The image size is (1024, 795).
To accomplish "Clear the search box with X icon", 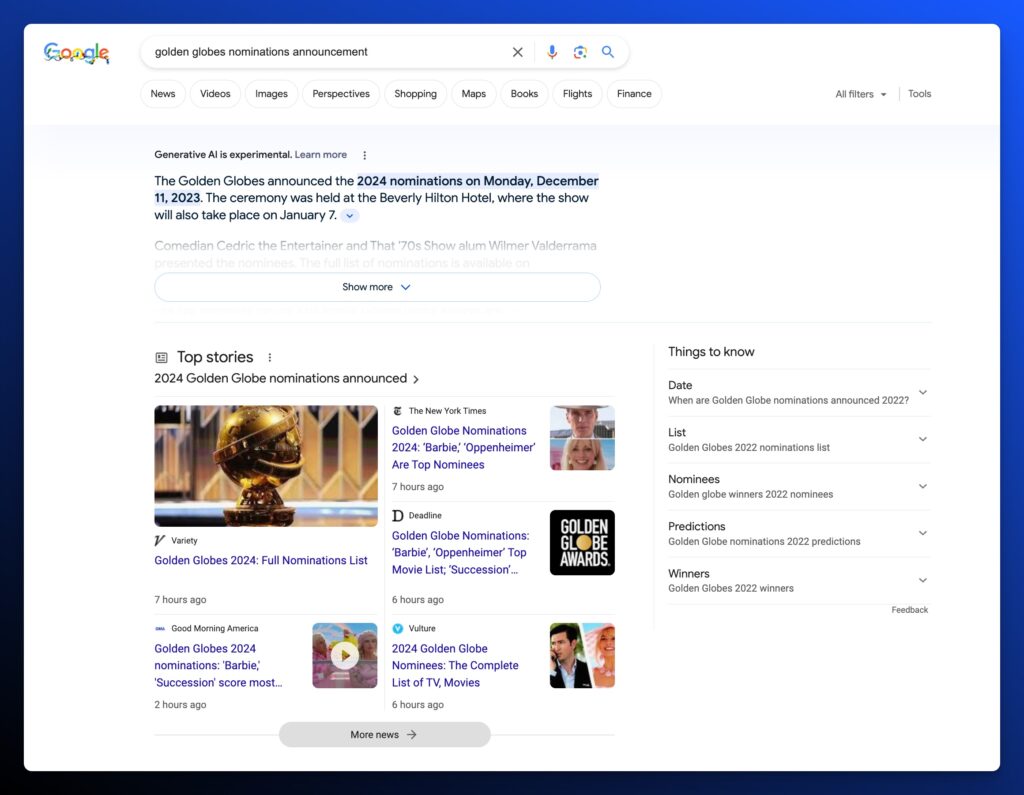I will click(x=517, y=52).
